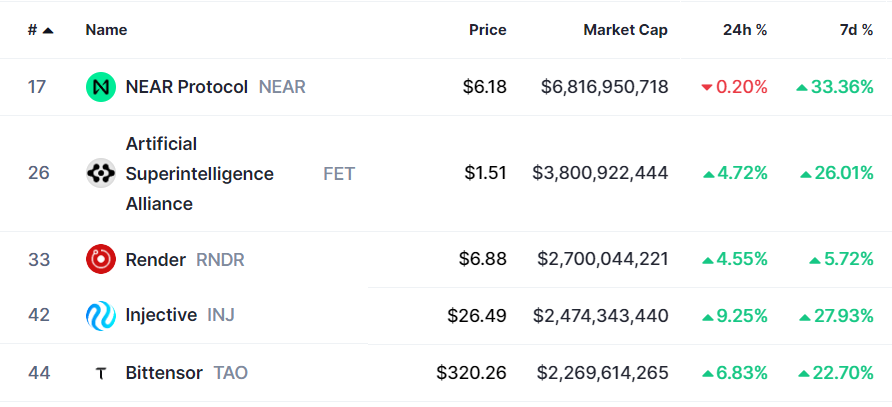
Task: Open the Render RNDR coin link
Action: (185, 260)
